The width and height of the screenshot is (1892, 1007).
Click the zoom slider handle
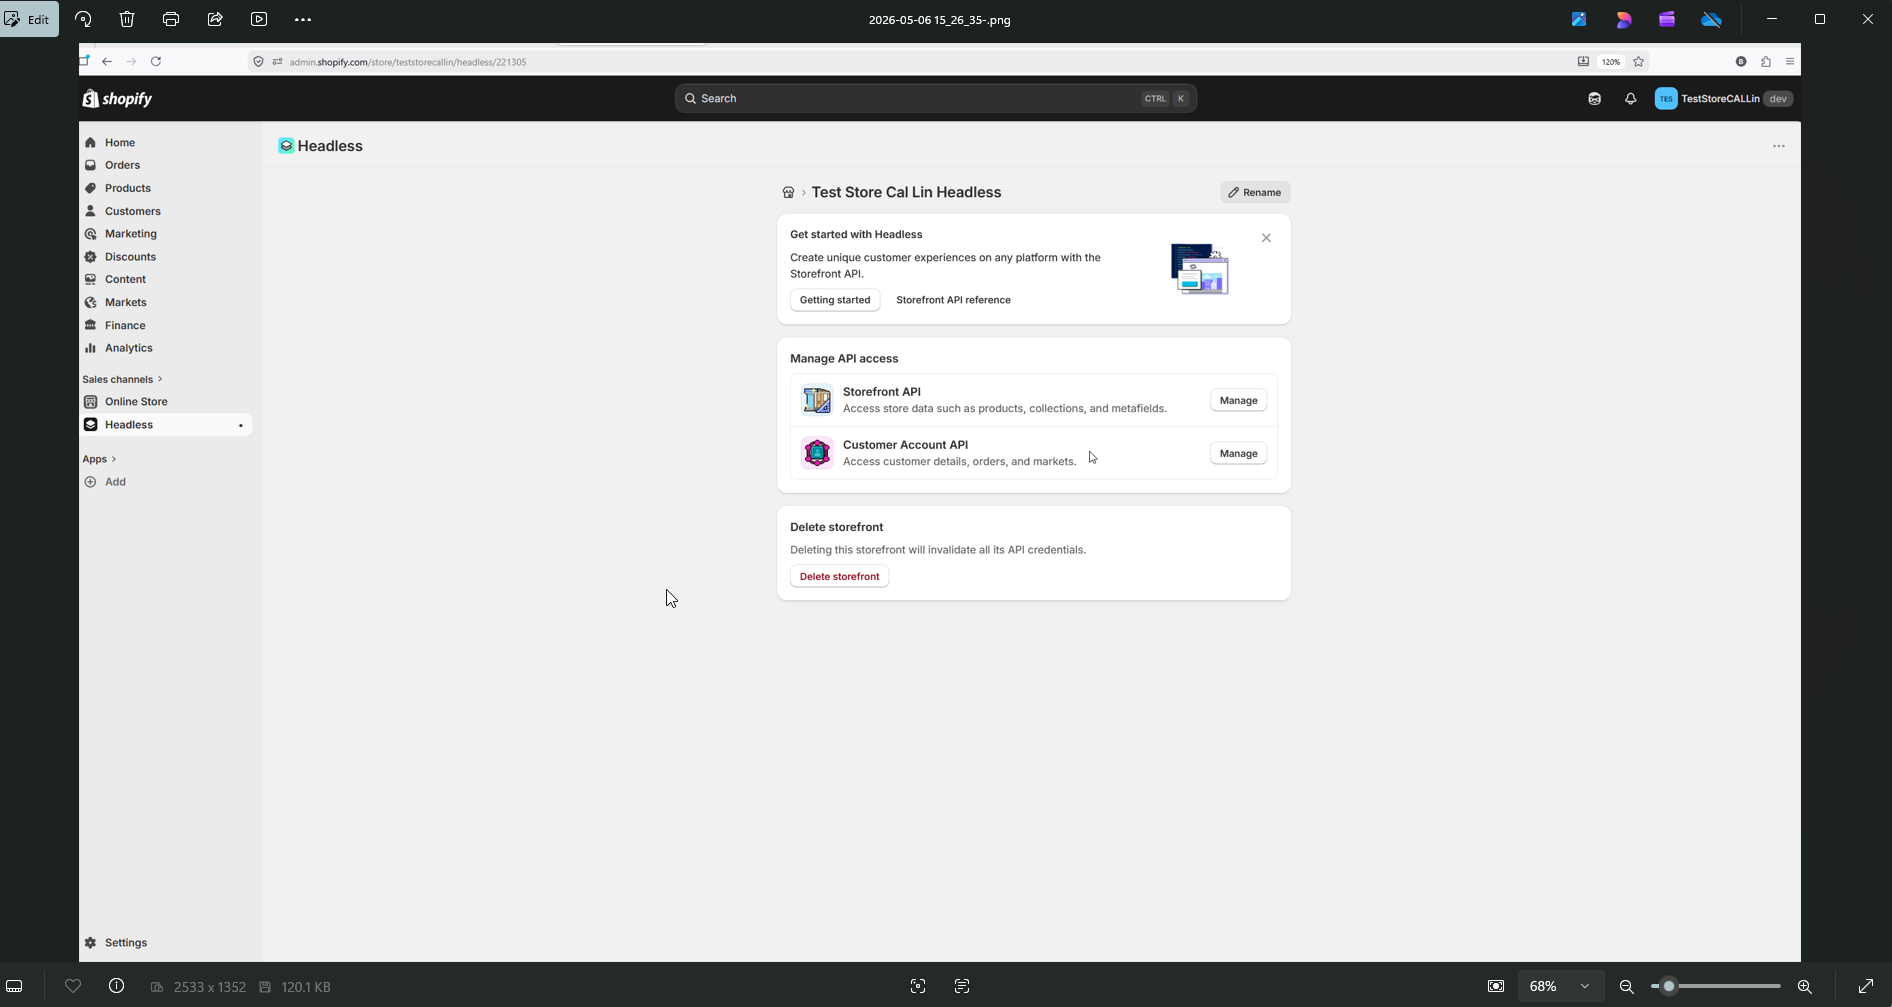click(x=1668, y=986)
